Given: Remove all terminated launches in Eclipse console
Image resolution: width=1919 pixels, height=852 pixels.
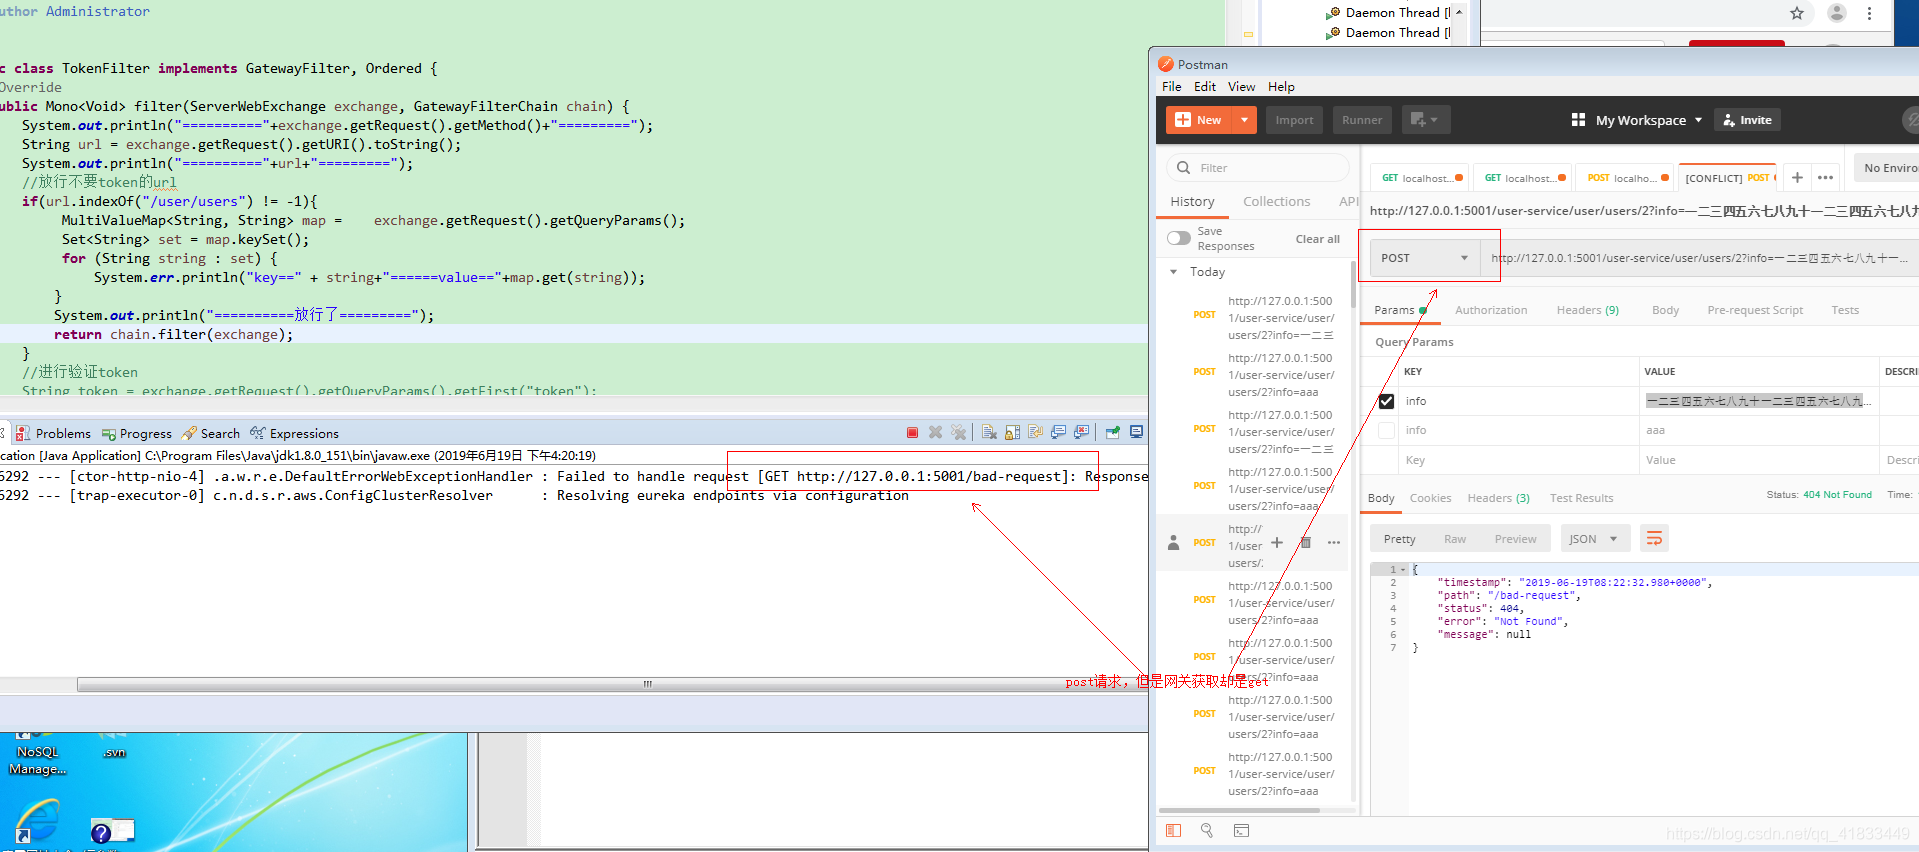Looking at the screenshot, I should [x=959, y=433].
